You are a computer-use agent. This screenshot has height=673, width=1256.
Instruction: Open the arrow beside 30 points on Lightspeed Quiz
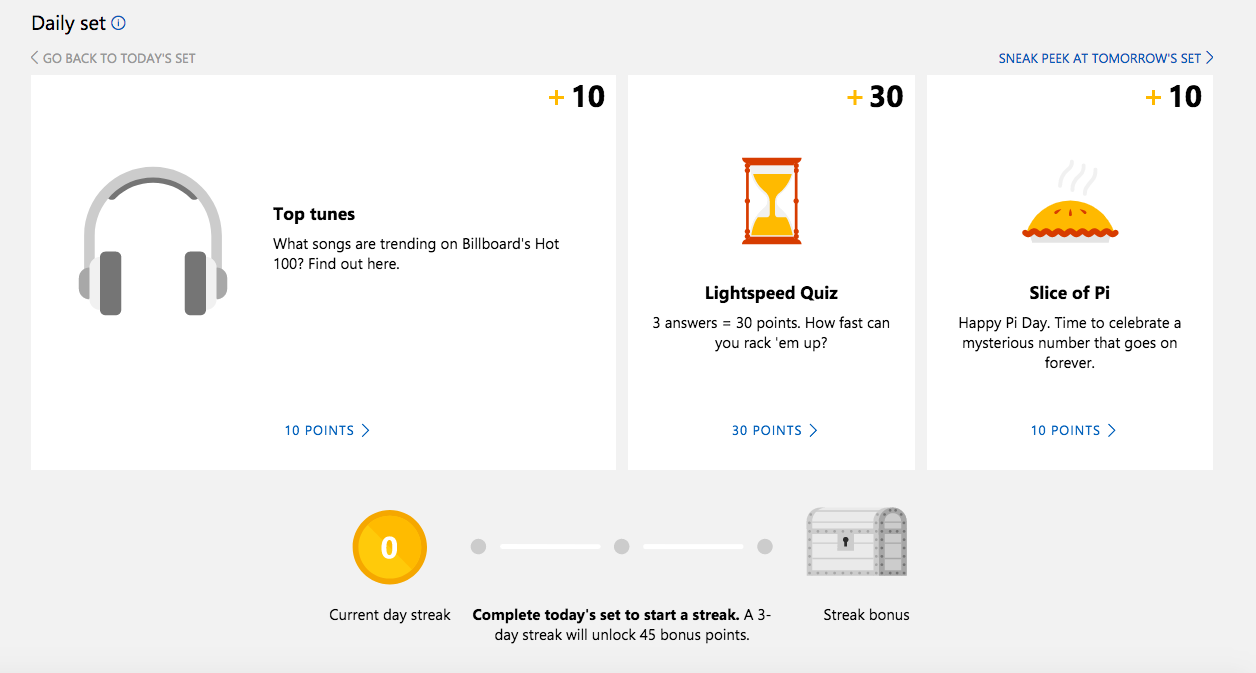[813, 430]
